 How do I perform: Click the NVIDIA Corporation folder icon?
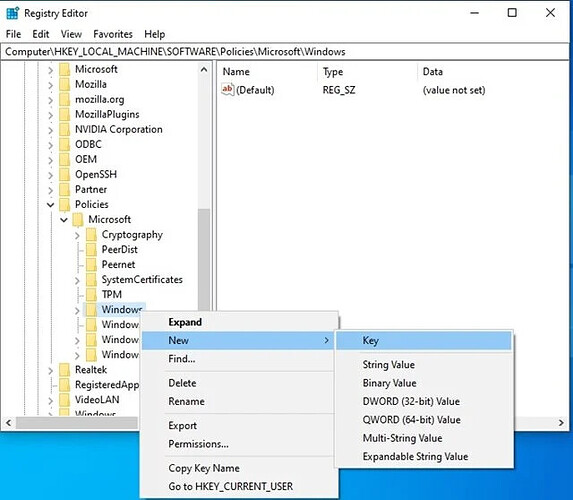[x=64, y=129]
